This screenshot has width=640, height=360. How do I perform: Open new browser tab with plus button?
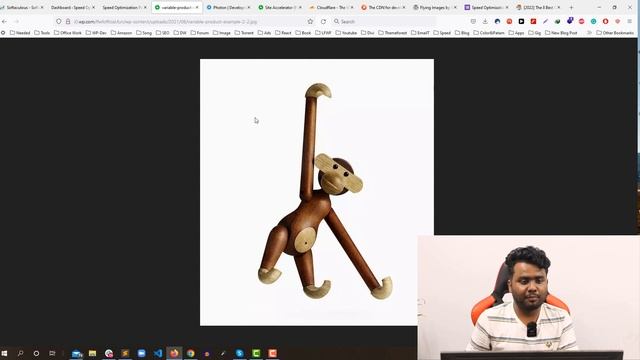(571, 7)
